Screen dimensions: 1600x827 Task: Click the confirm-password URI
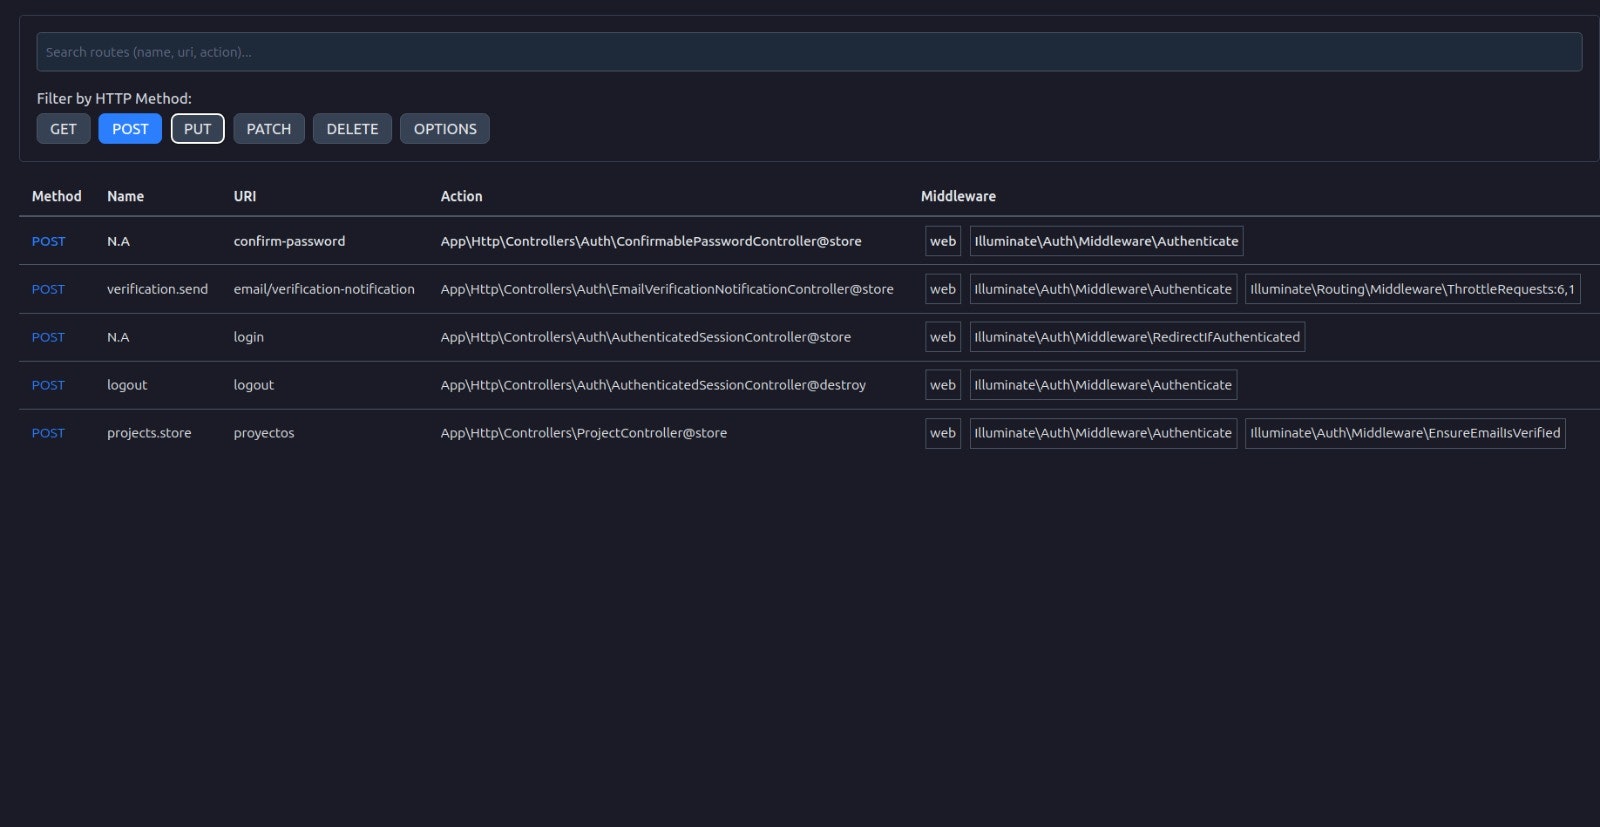[x=289, y=241]
